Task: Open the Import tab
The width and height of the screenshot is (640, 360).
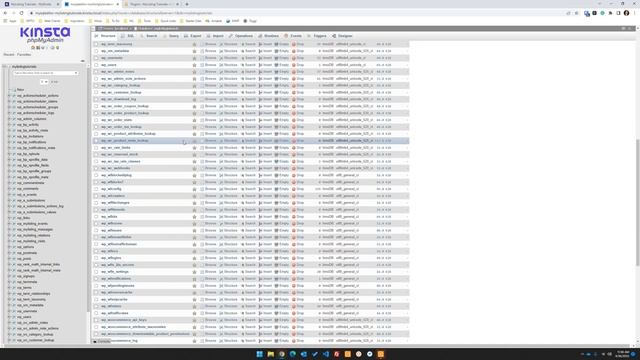Action: pyautogui.click(x=215, y=36)
